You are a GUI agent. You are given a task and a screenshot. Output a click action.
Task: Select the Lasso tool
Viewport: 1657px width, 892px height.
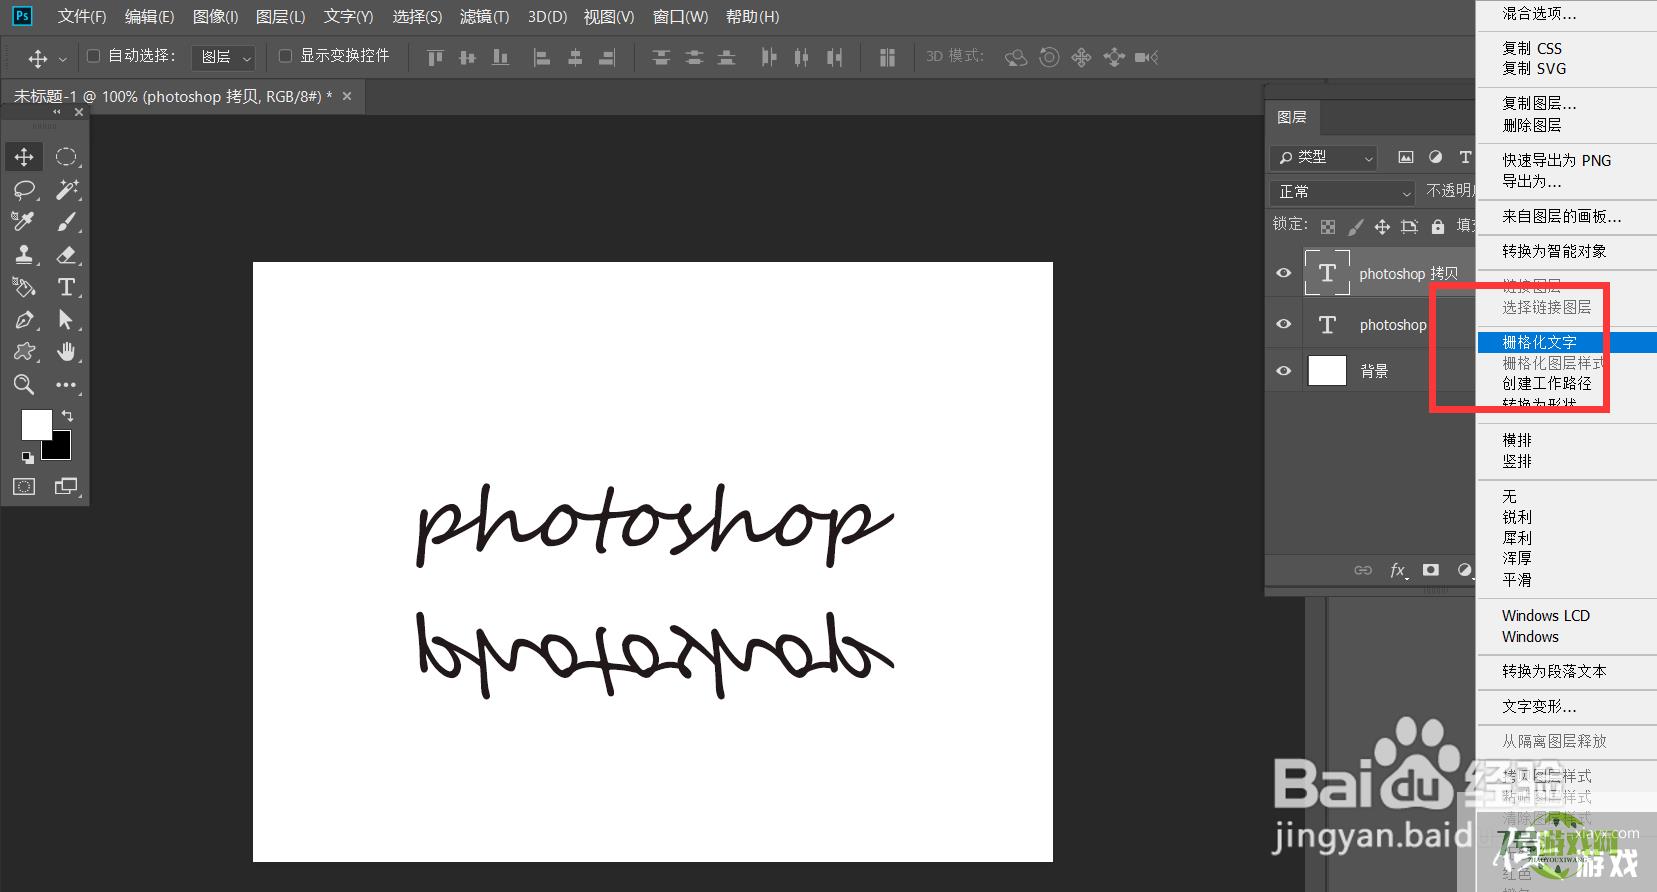pos(24,190)
